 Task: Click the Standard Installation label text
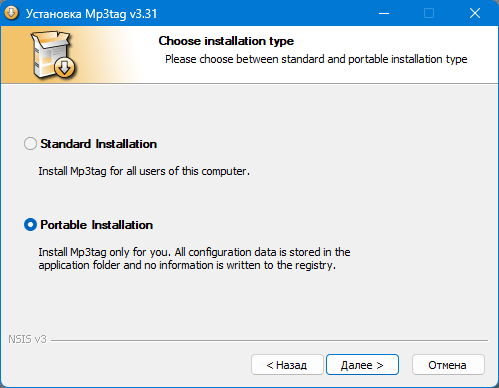(x=99, y=144)
